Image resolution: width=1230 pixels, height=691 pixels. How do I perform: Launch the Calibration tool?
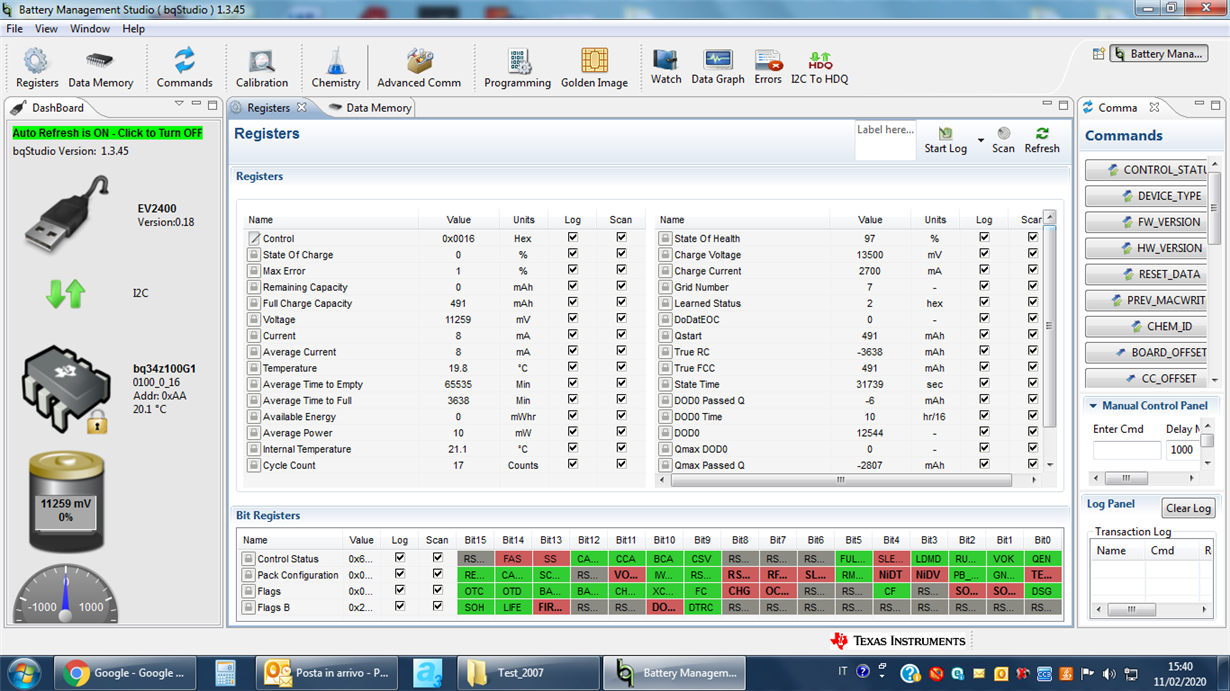(262, 68)
